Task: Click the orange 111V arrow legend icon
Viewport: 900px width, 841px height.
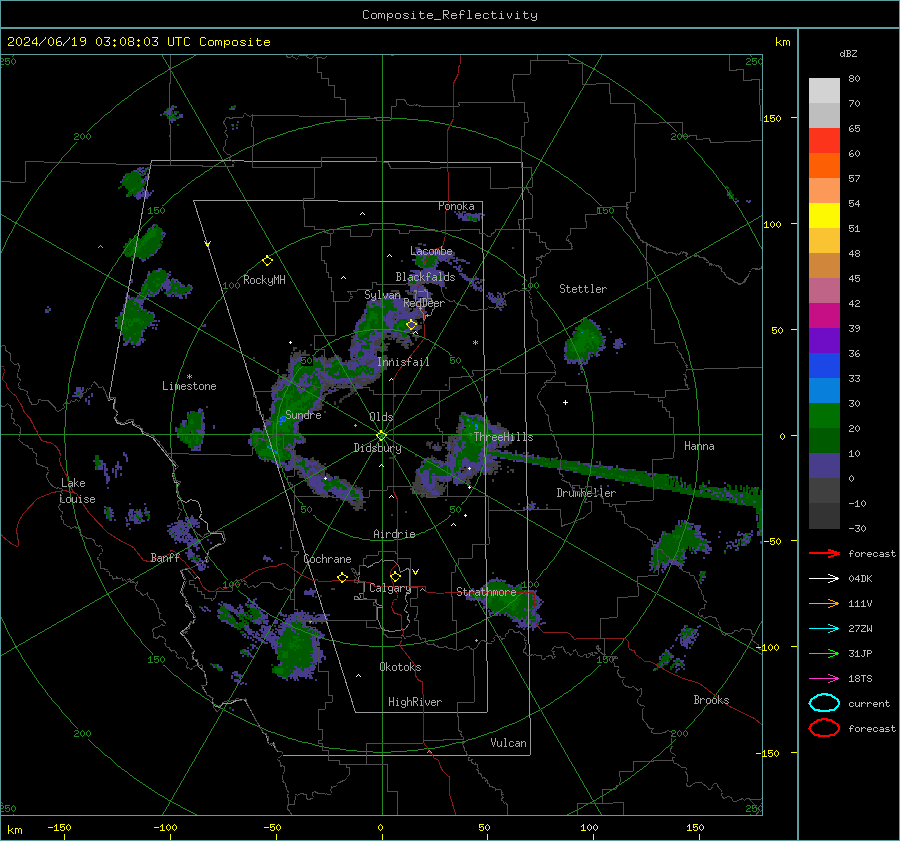Action: [824, 603]
